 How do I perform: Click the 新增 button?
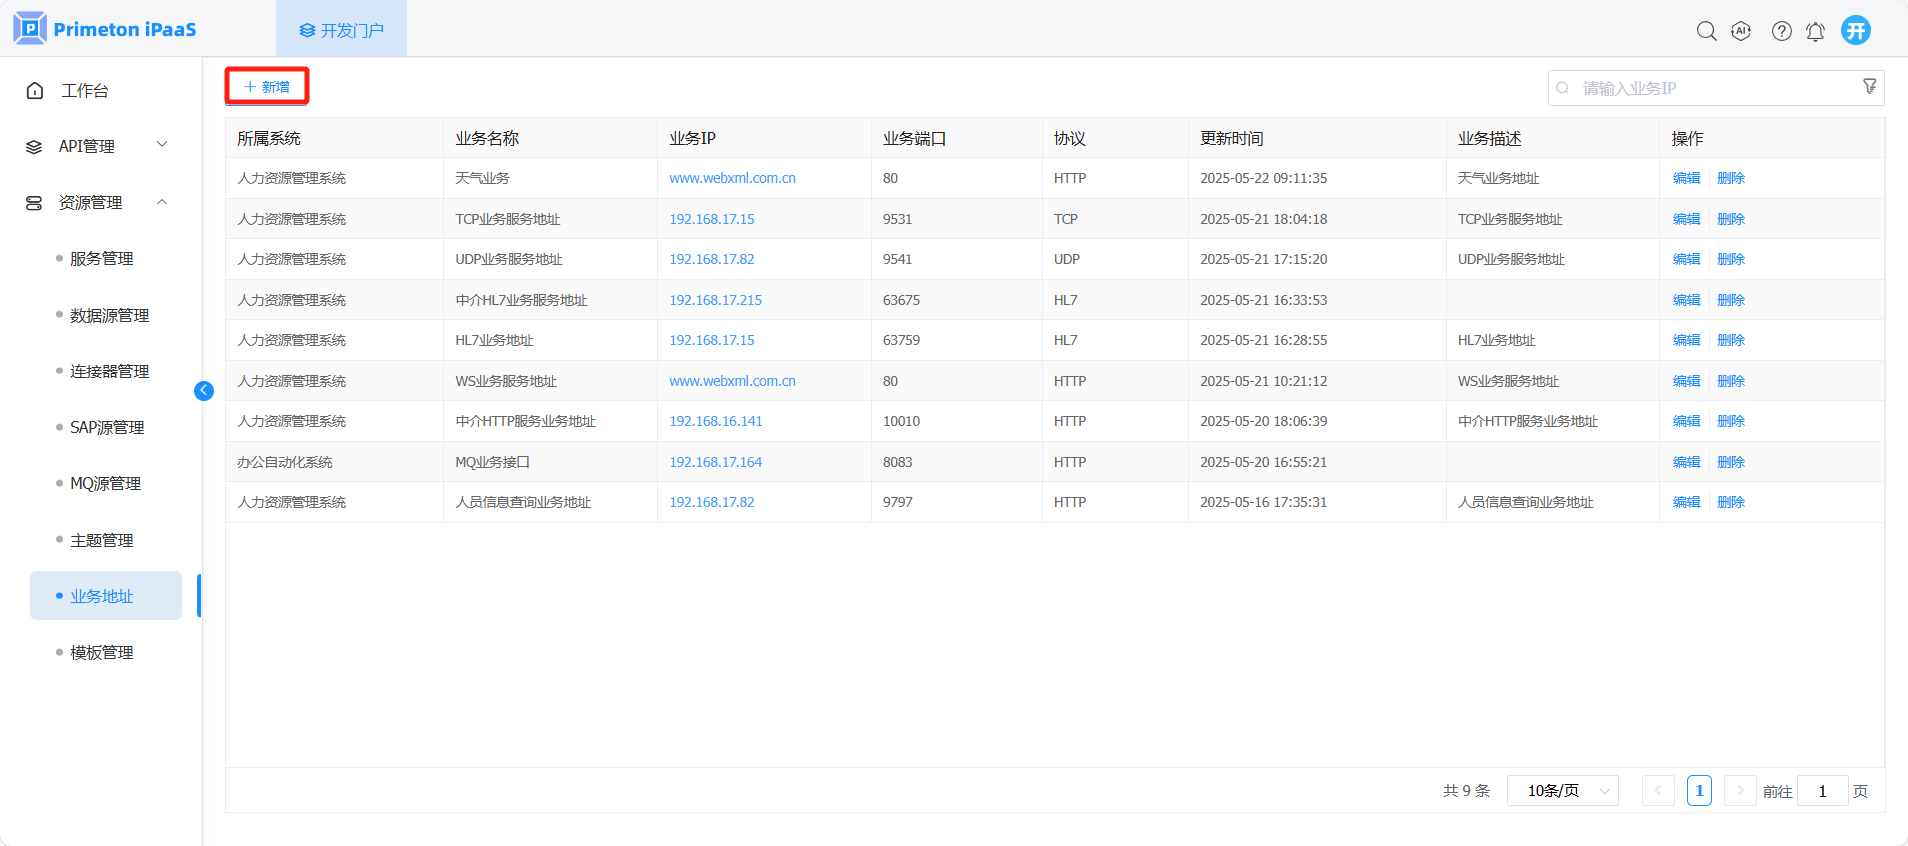(x=267, y=87)
